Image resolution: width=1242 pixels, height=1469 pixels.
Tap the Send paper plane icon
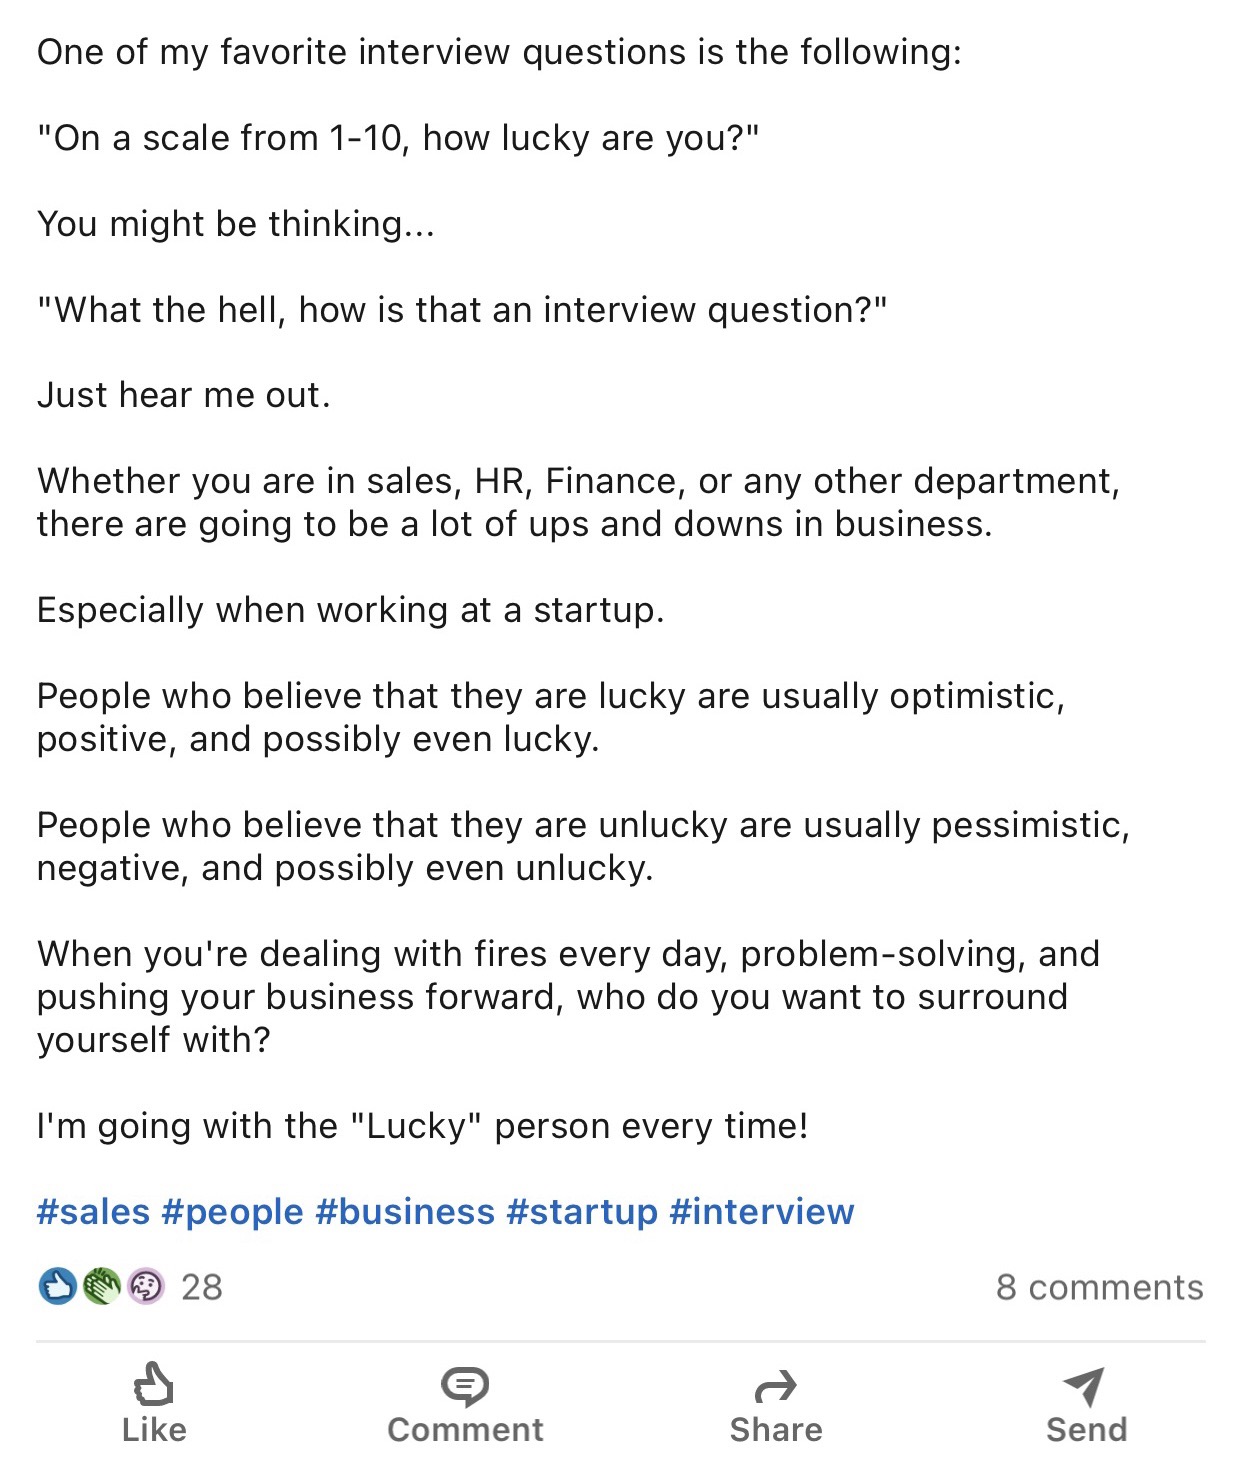coord(1085,1386)
